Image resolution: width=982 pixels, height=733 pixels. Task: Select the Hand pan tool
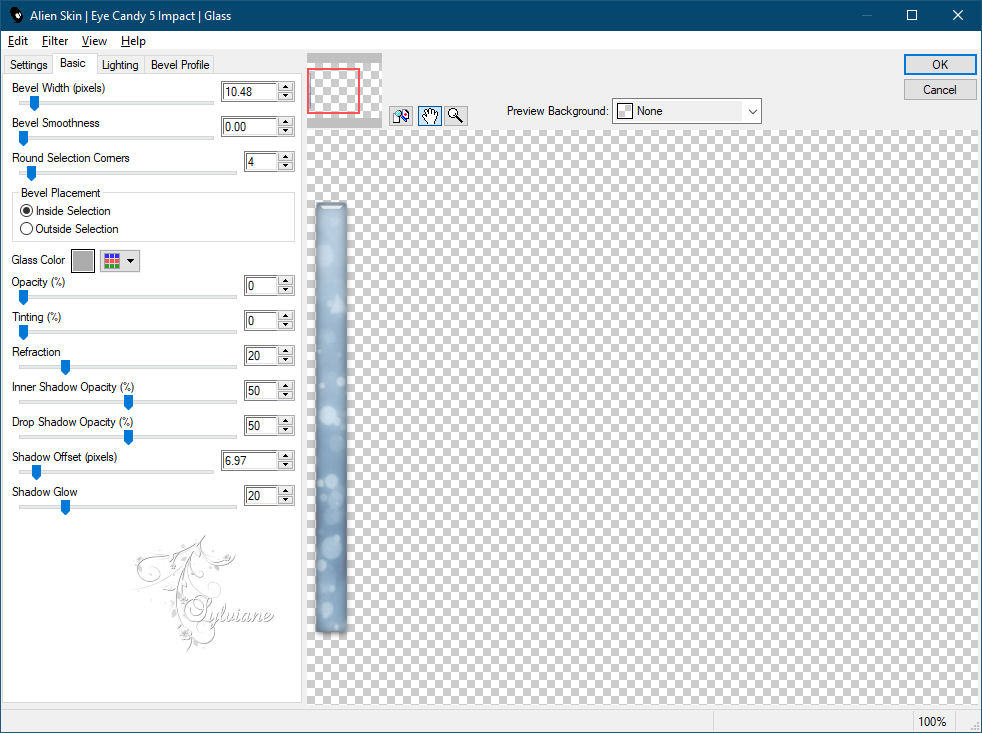[430, 116]
